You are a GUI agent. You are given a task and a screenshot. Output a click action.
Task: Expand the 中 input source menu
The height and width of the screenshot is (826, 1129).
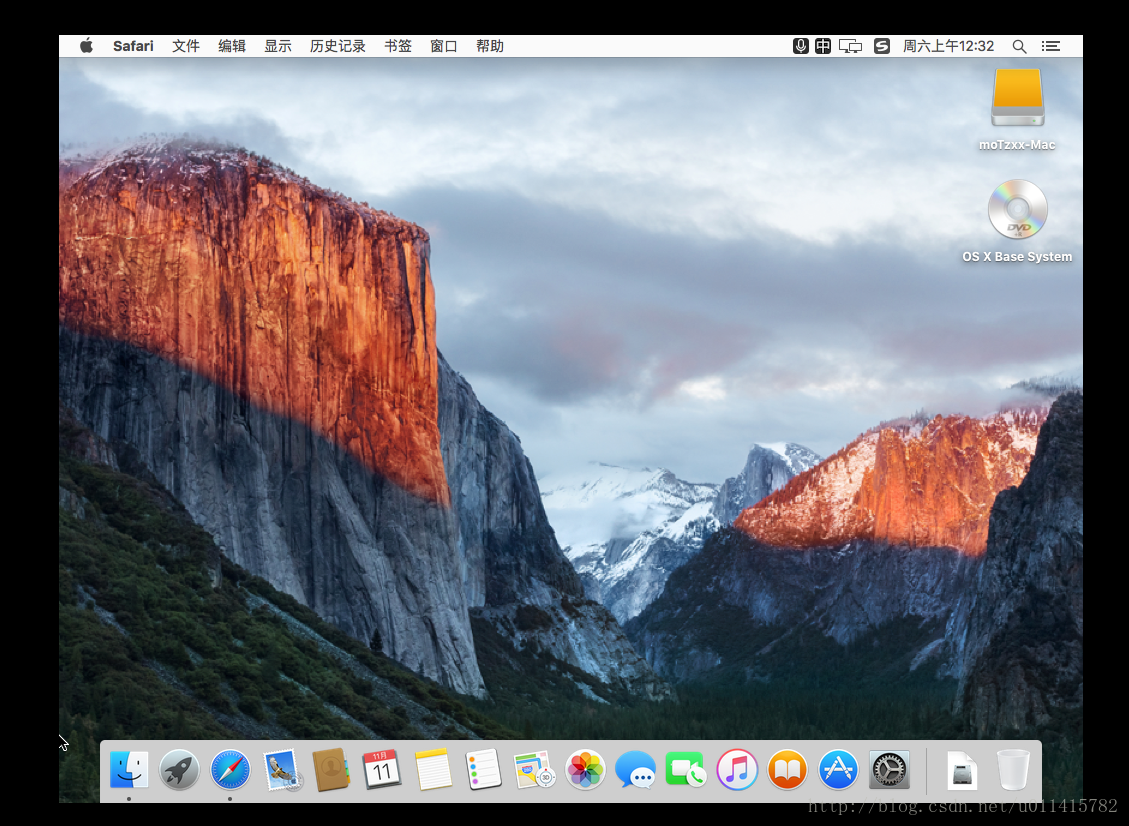click(823, 46)
